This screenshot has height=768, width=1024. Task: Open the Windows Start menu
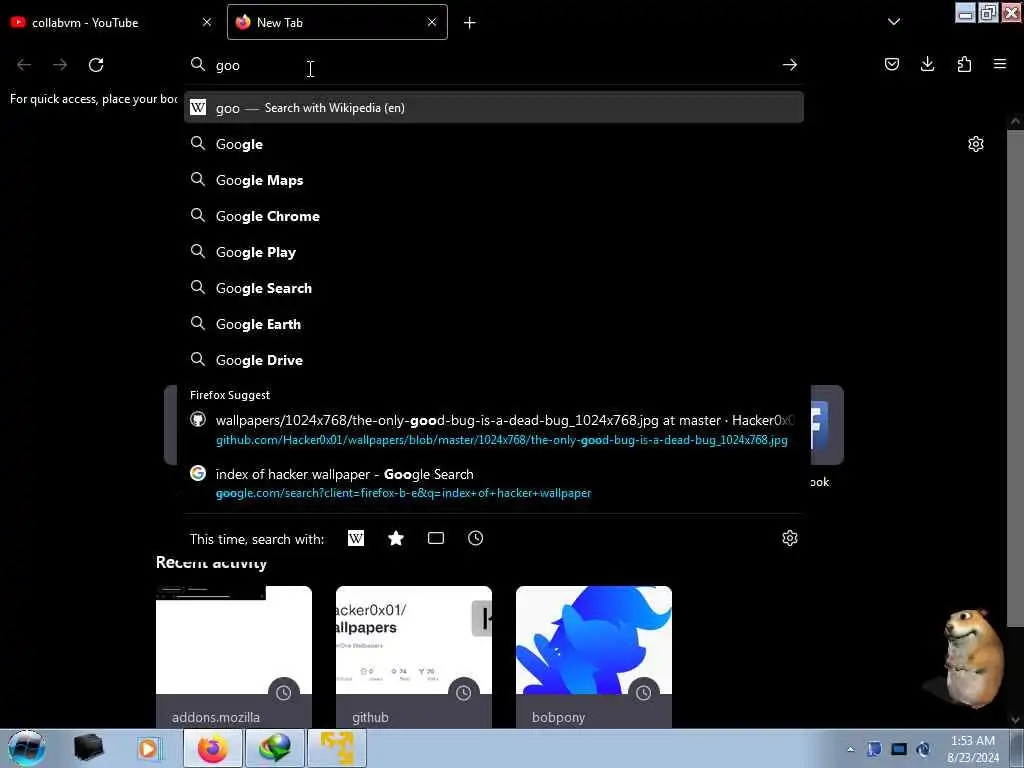(27, 748)
